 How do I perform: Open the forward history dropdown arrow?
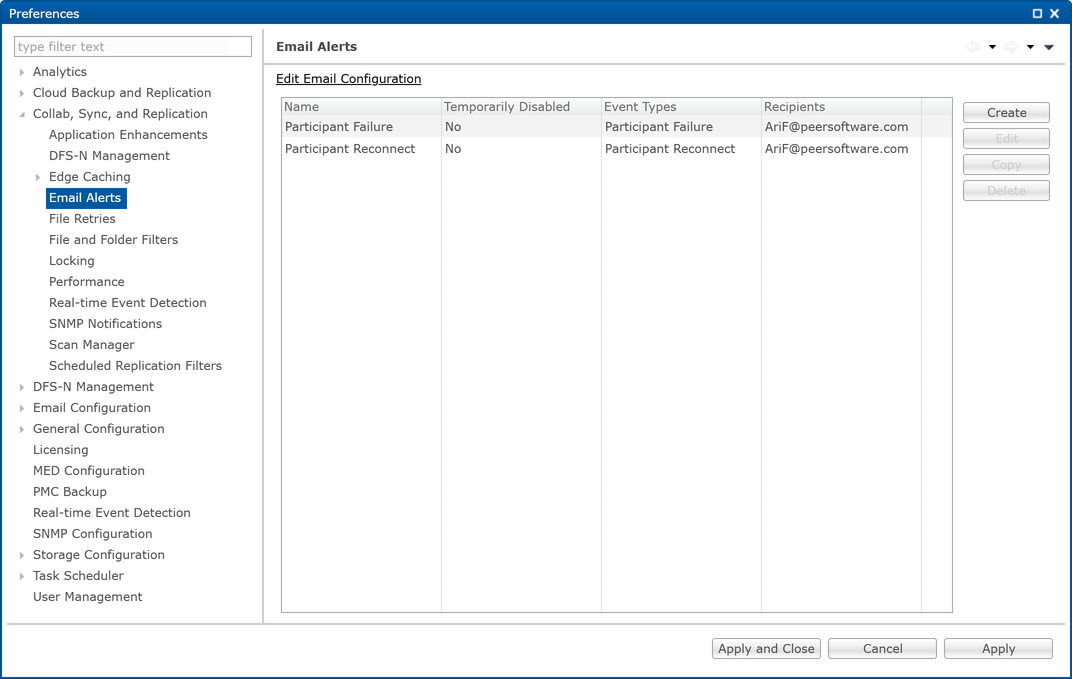coord(1030,47)
